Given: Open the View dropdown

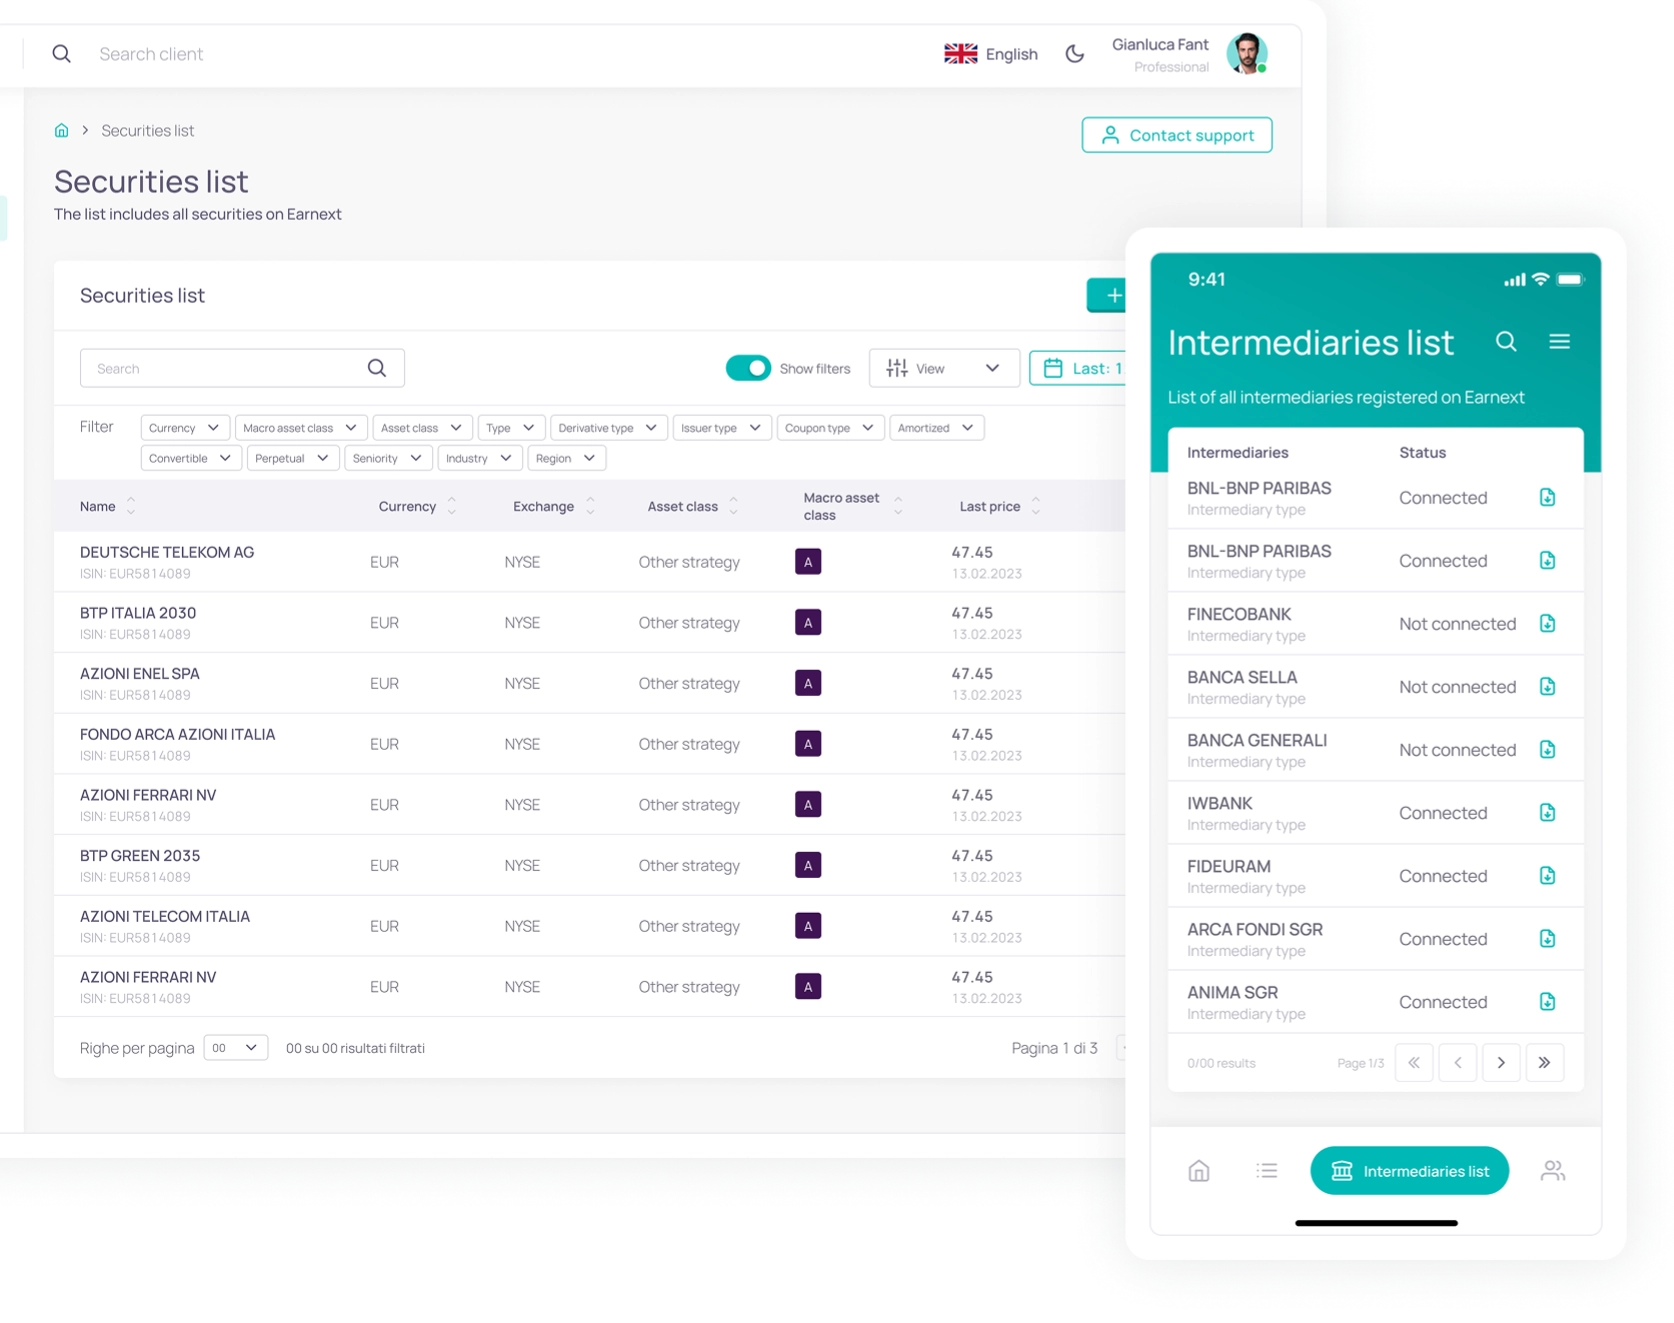Looking at the screenshot, I should tap(943, 368).
